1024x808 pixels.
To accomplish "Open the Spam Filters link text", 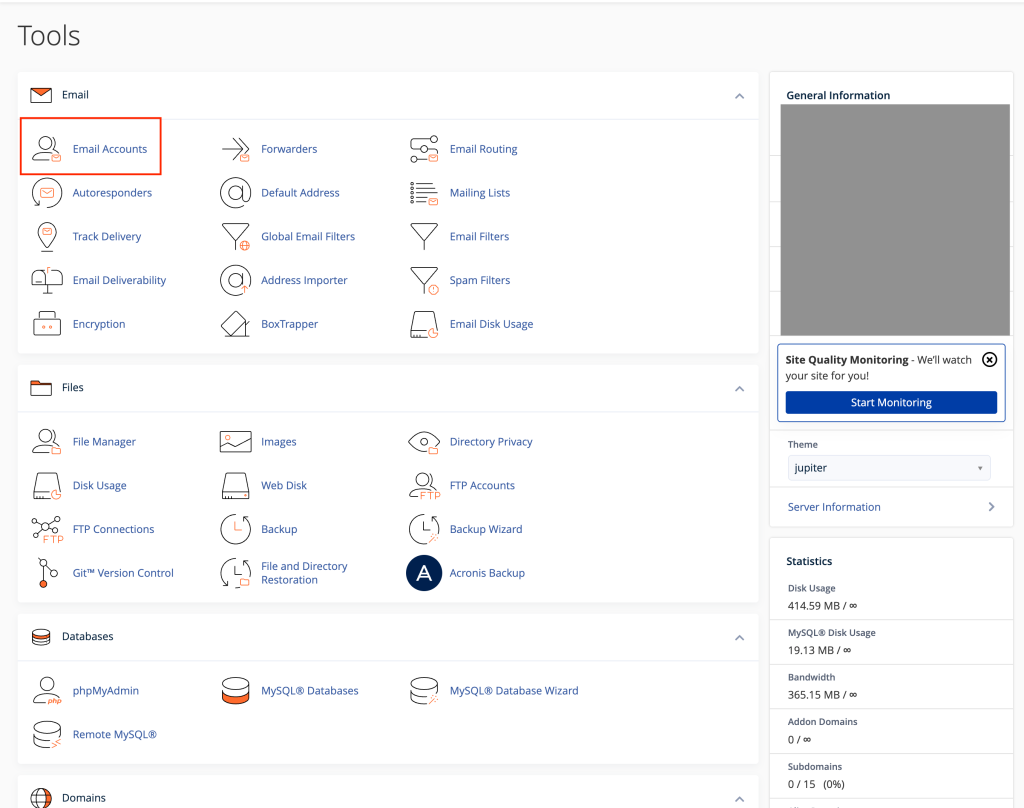I will pyautogui.click(x=480, y=280).
